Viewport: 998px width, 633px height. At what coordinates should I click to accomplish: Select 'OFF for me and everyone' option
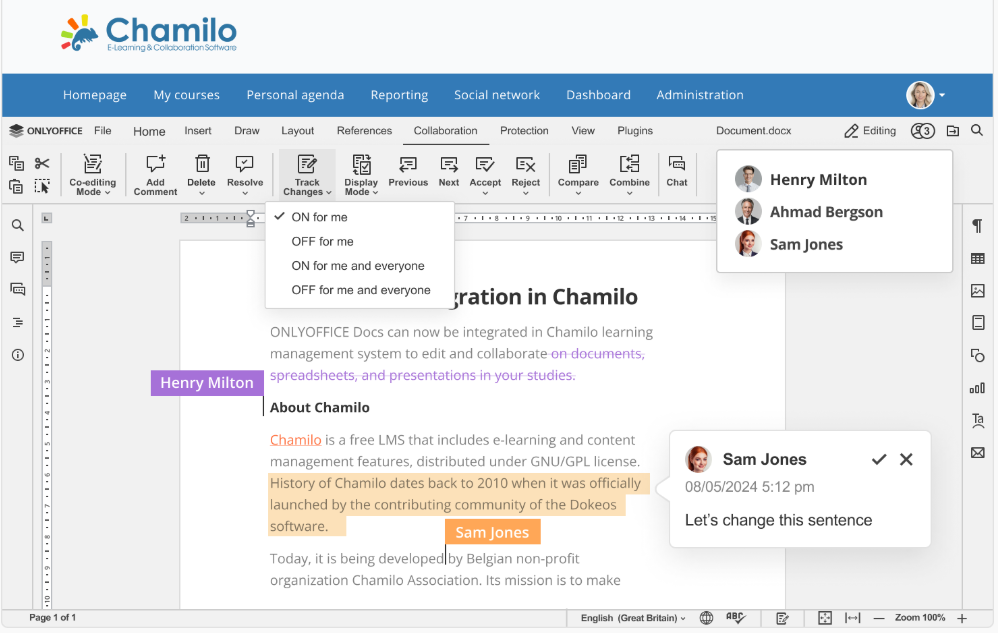point(360,289)
